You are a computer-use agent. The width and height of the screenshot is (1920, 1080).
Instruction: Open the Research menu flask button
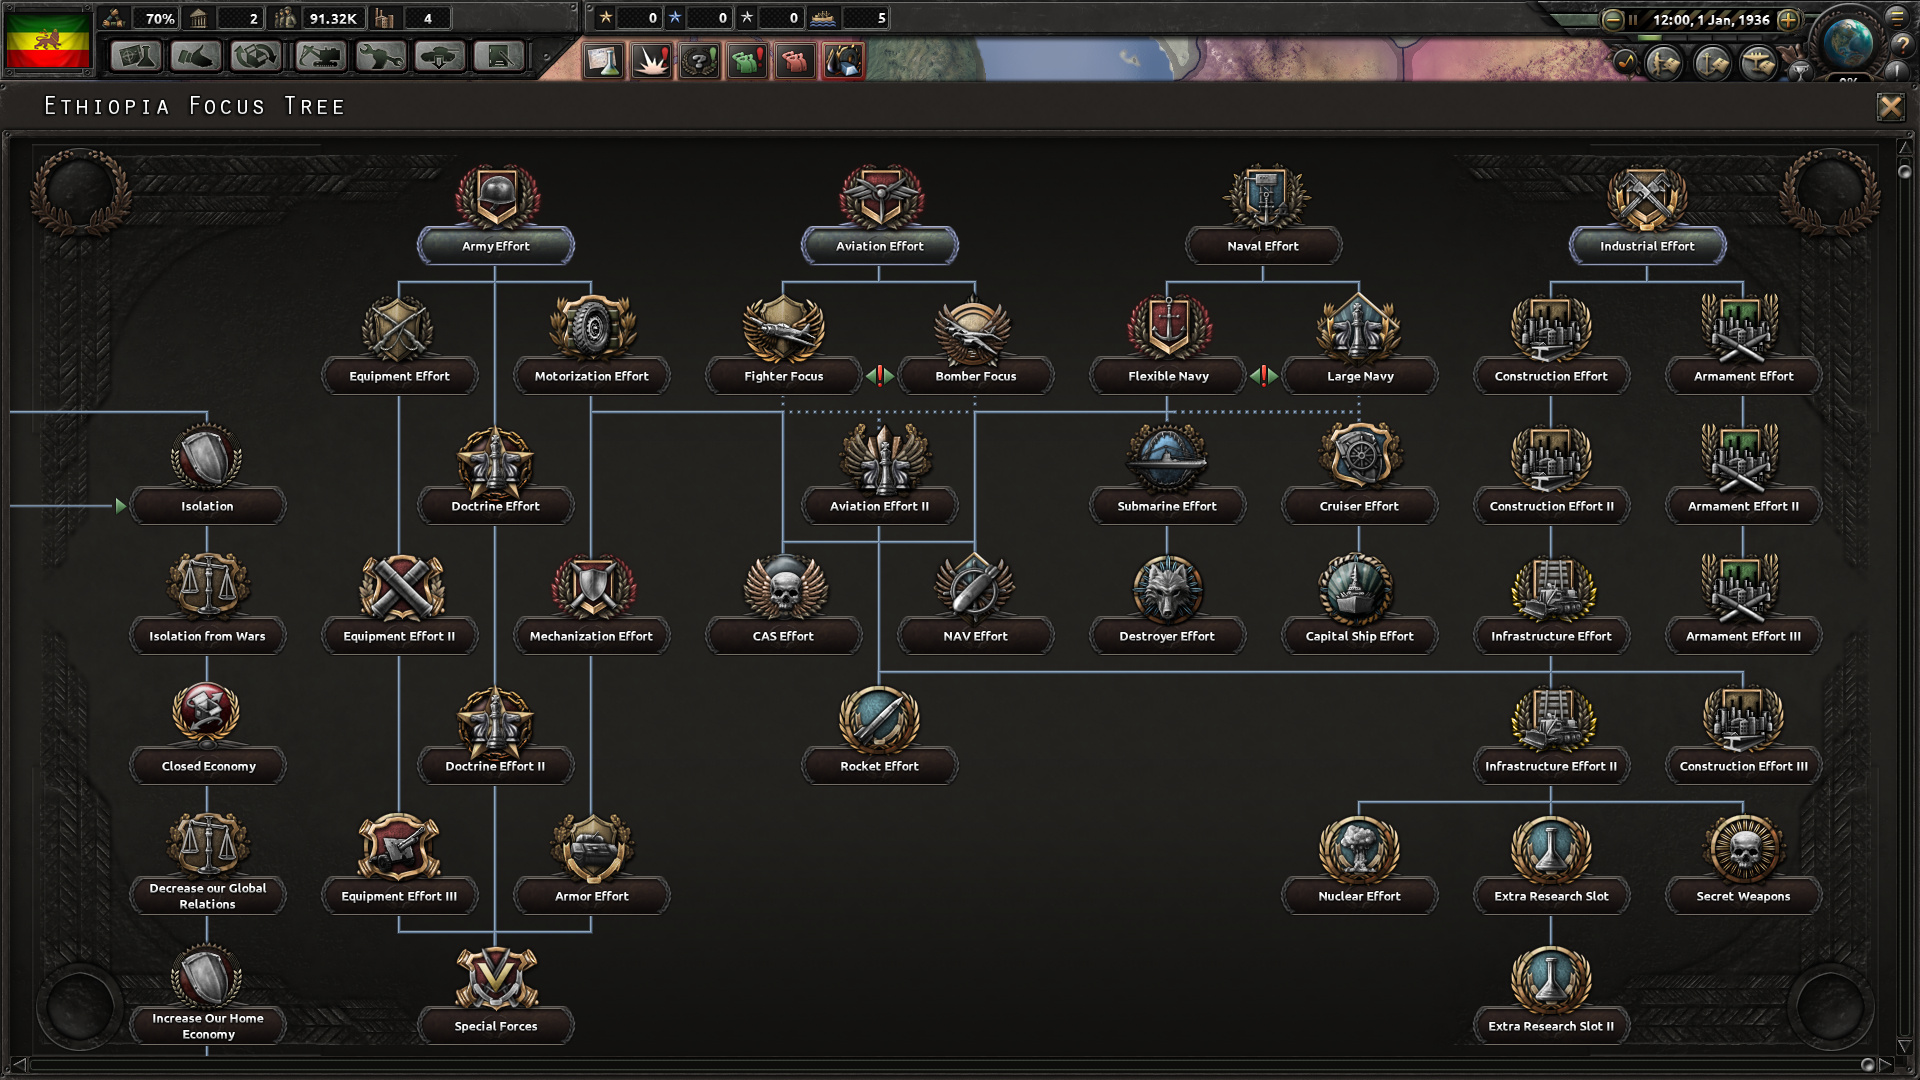point(136,57)
